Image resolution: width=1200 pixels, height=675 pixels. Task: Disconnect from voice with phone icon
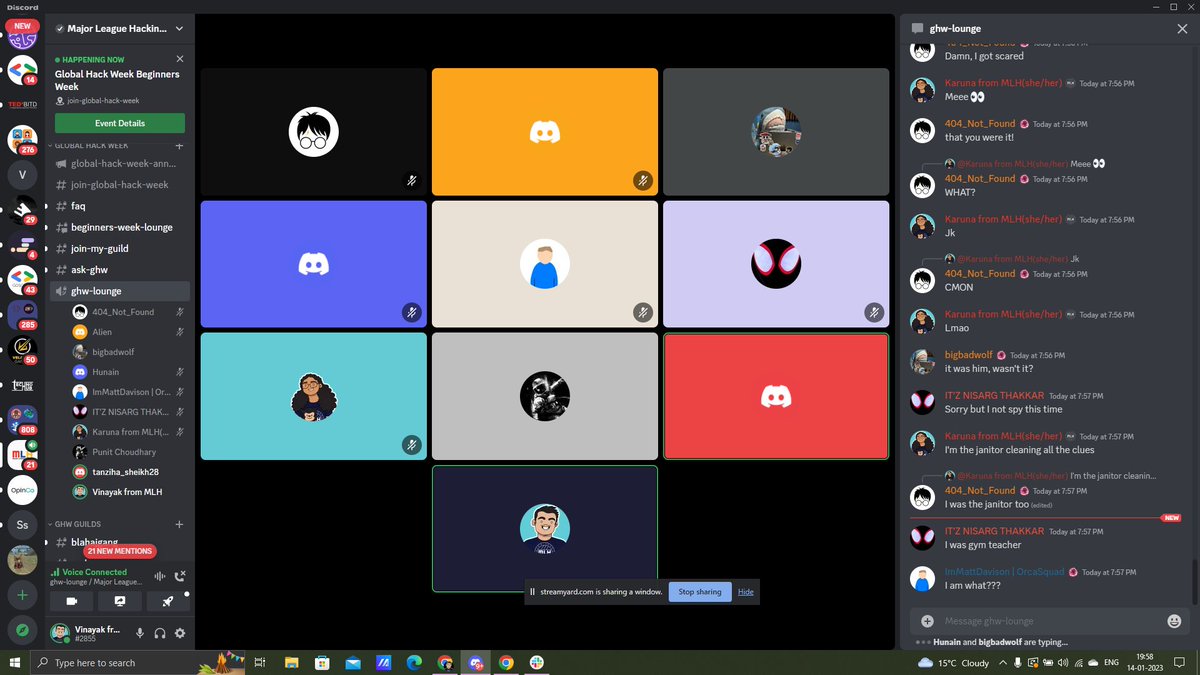pos(180,576)
